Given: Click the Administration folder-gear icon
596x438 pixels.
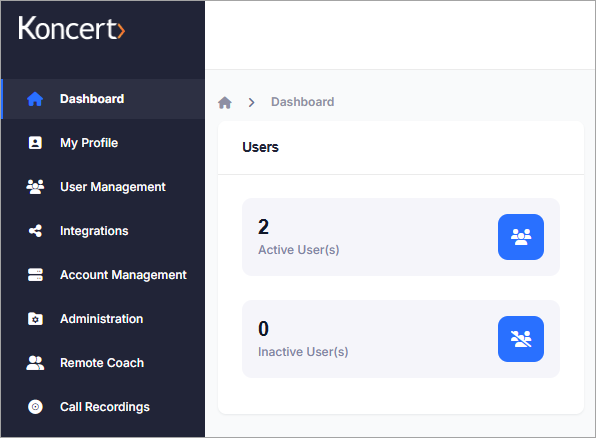Looking at the screenshot, I should tap(35, 319).
